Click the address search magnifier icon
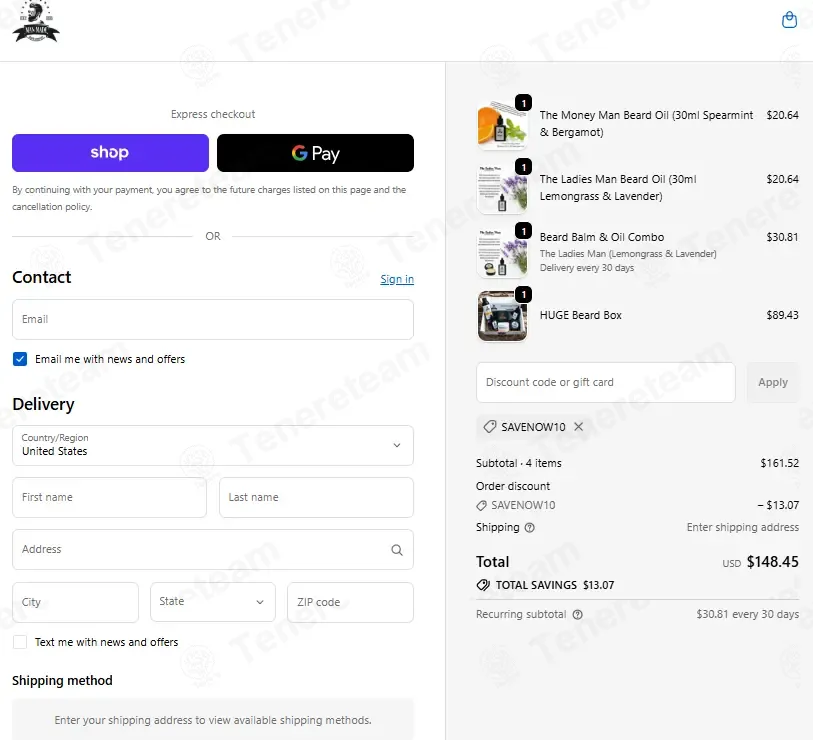The width and height of the screenshot is (813, 740). 397,550
